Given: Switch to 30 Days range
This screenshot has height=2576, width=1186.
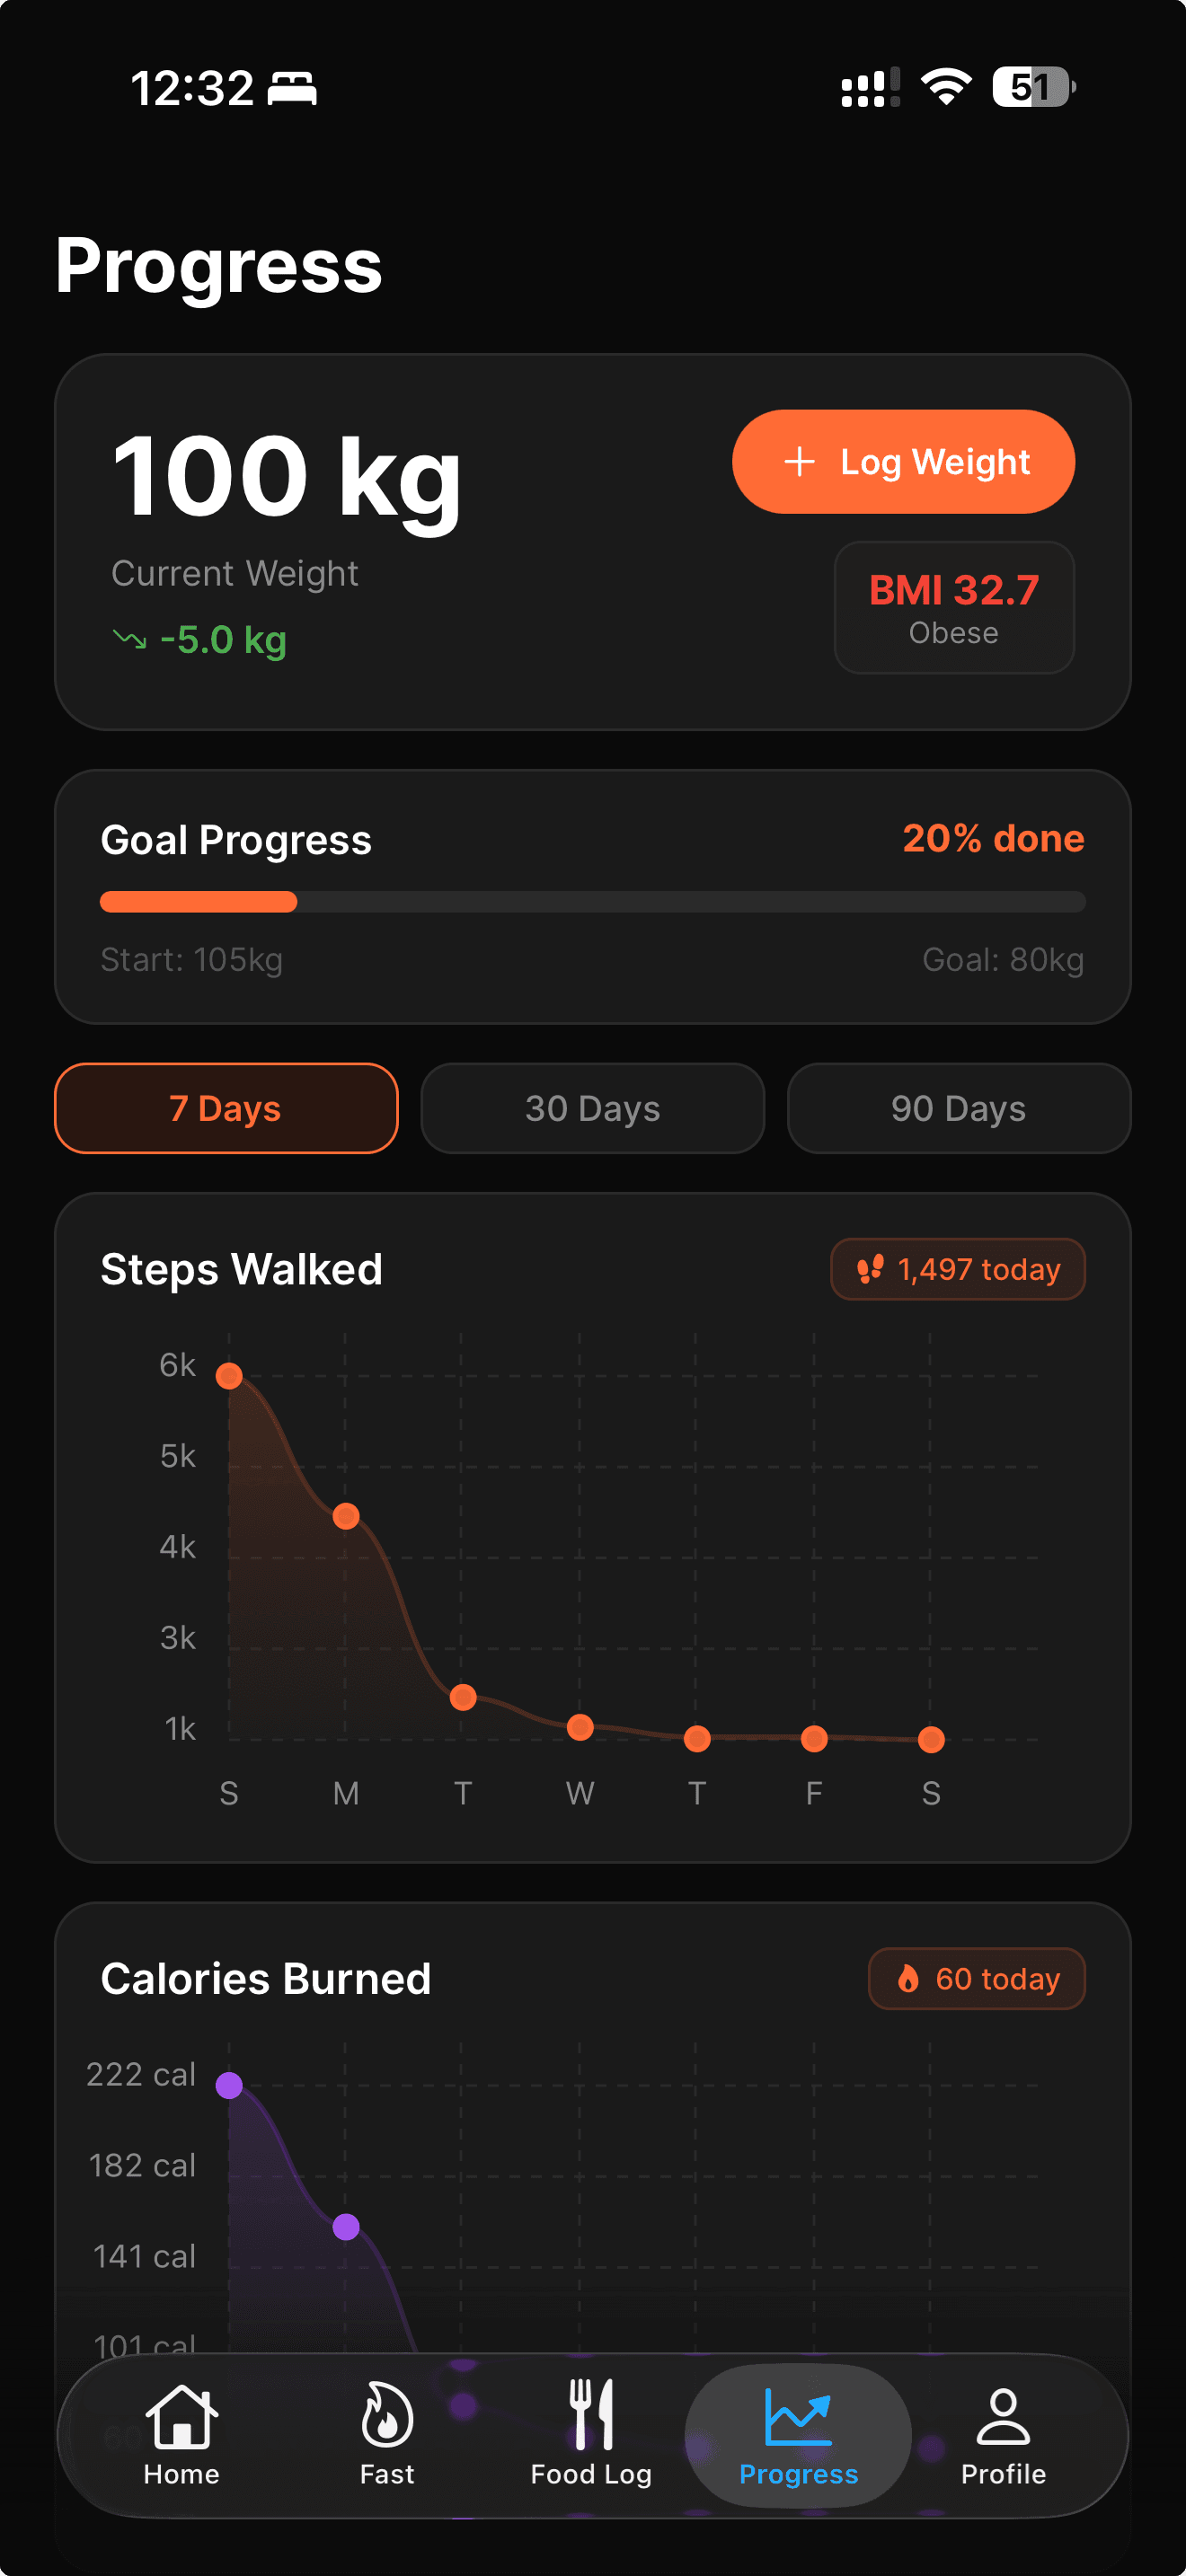Looking at the screenshot, I should click(x=592, y=1108).
